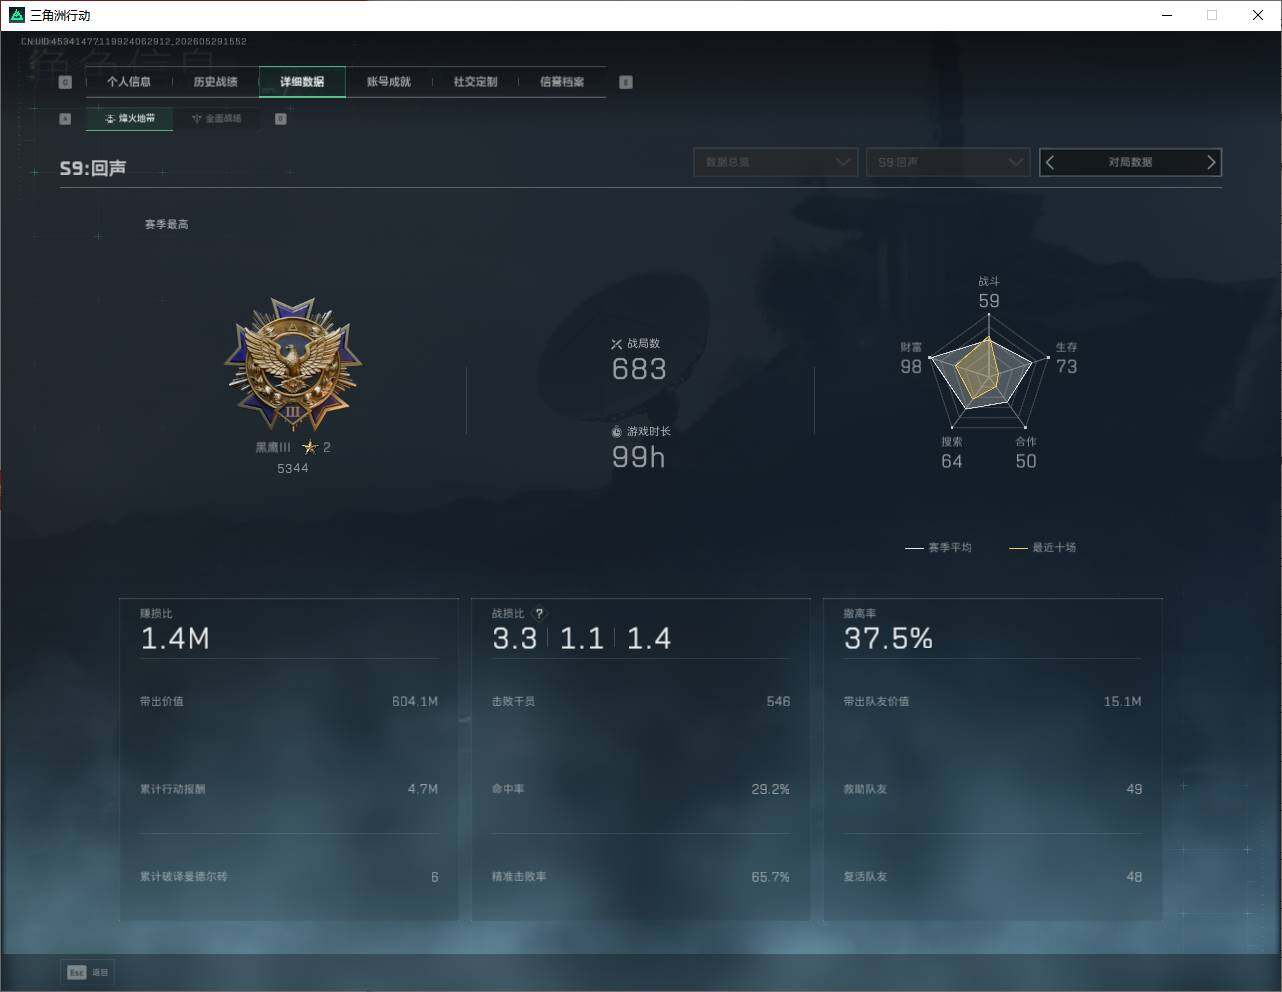Click the 财富 98 radar label
The image size is (1282, 992).
[x=911, y=359]
